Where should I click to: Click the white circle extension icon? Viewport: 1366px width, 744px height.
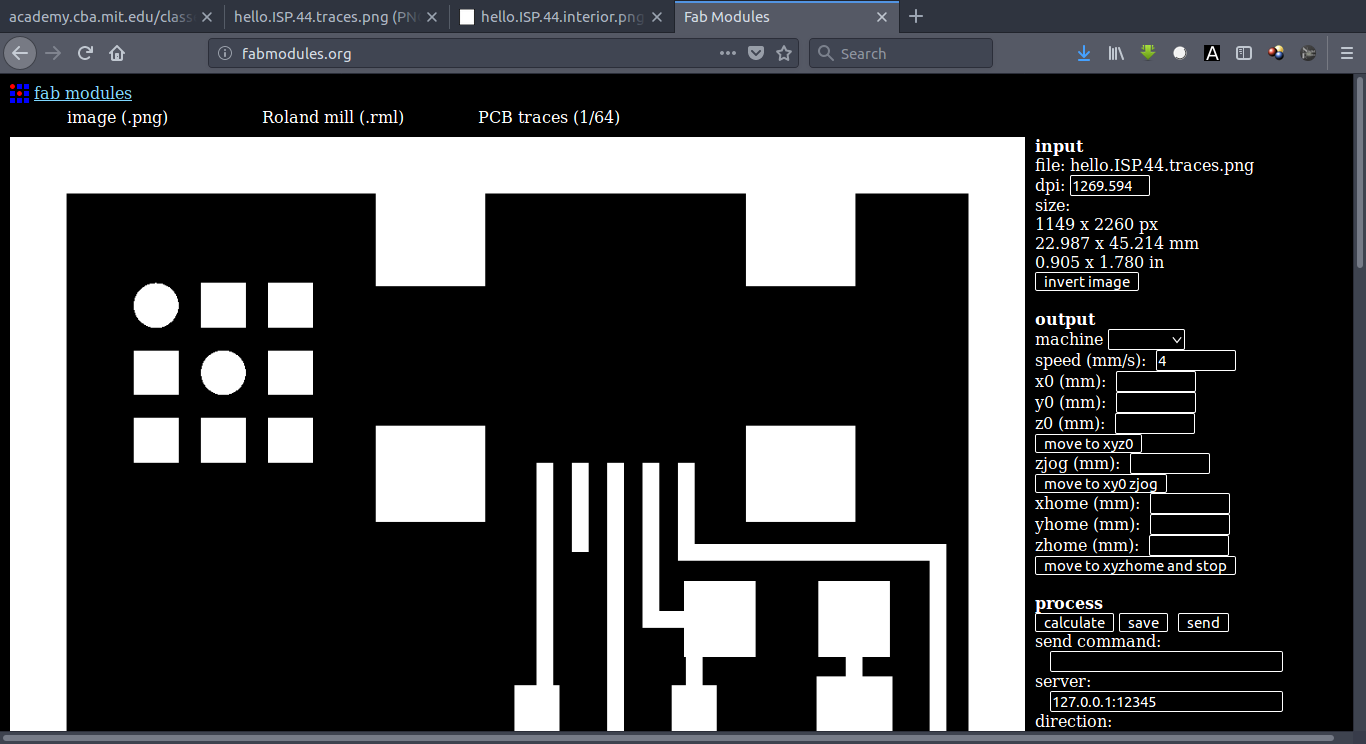(1180, 53)
